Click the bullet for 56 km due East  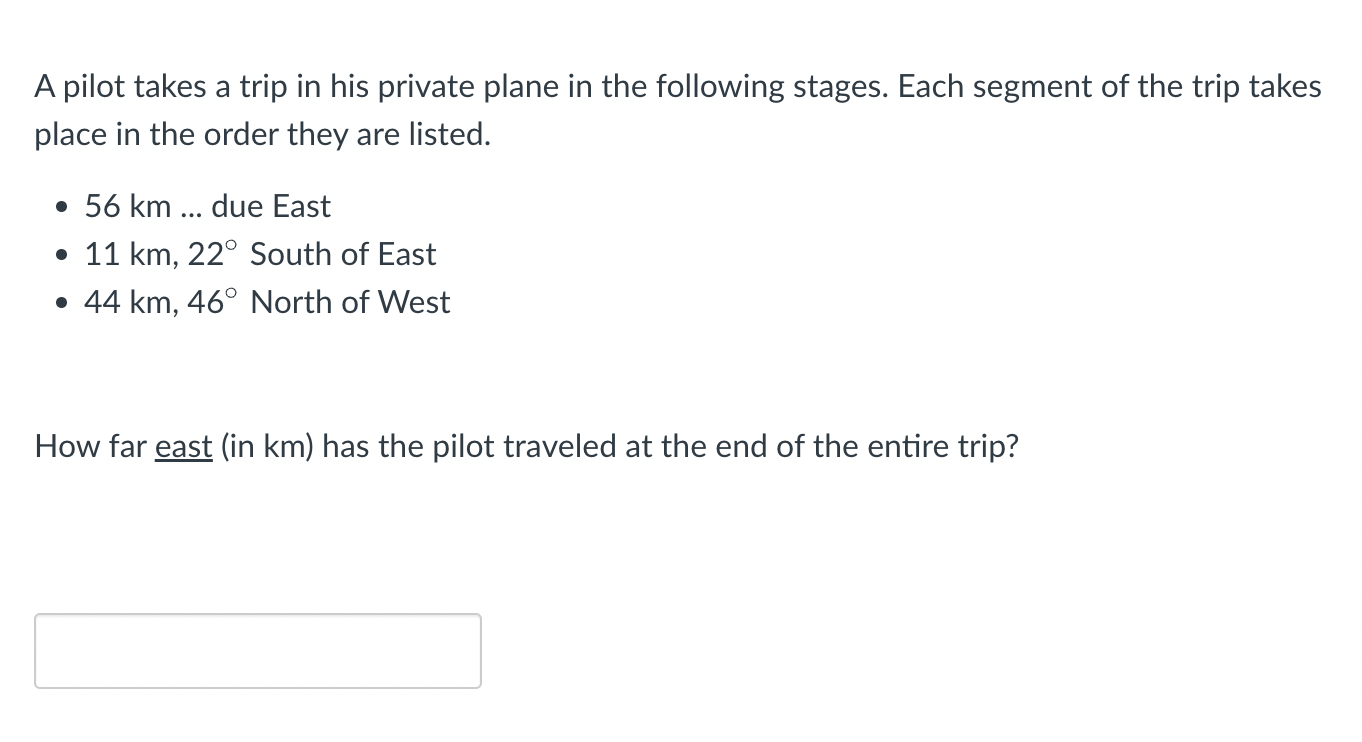click(60, 207)
